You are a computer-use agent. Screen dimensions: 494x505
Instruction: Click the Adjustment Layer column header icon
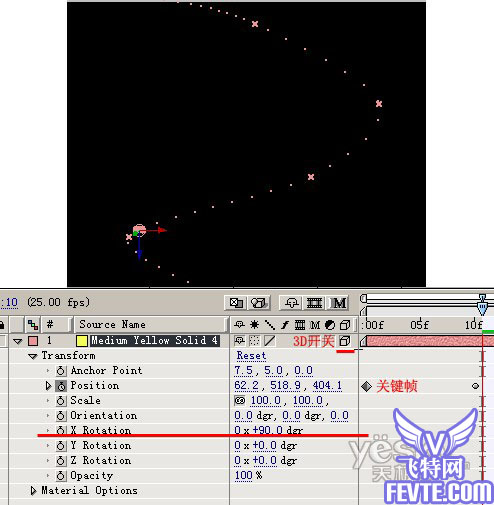pyautogui.click(x=330, y=324)
